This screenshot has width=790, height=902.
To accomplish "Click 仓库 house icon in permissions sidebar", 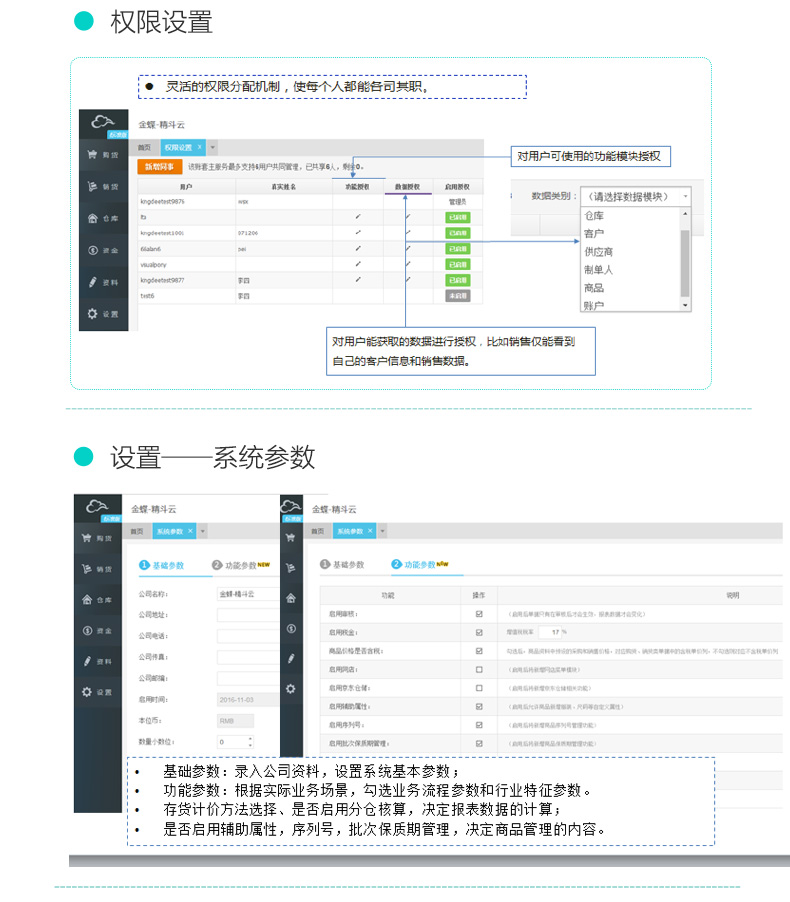I will point(92,218).
